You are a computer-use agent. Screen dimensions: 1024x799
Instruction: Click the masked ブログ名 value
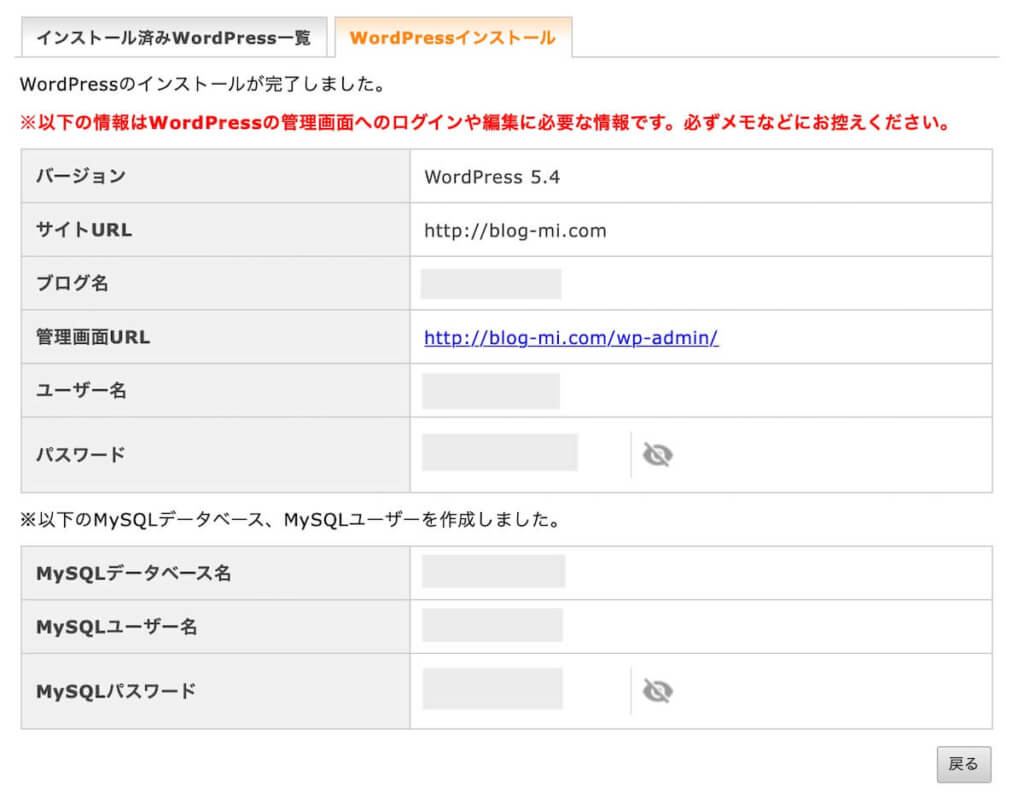tap(490, 284)
